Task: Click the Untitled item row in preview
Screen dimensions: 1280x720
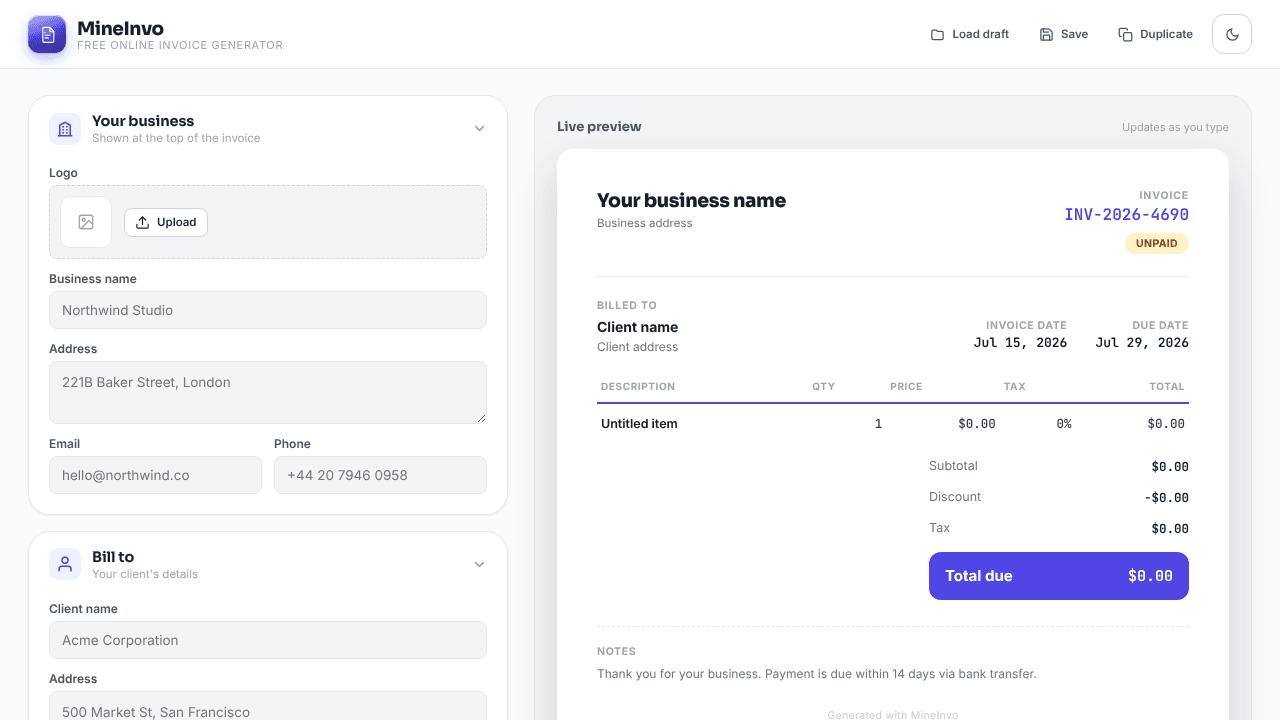Action: point(893,424)
